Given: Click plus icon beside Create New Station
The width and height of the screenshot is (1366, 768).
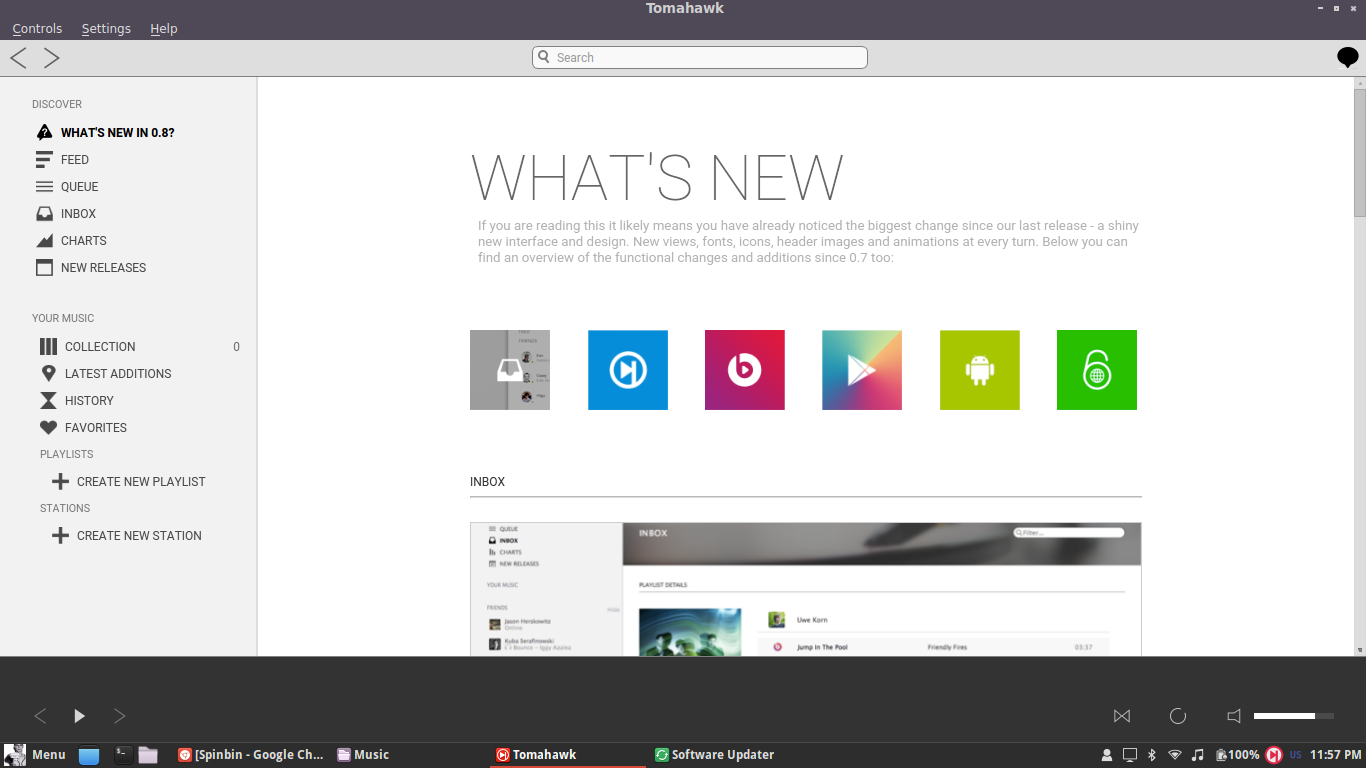Looking at the screenshot, I should [x=60, y=535].
